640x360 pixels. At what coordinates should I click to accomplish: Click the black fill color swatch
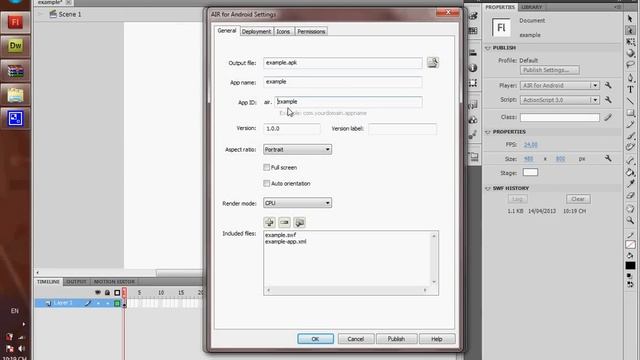pos(630,266)
